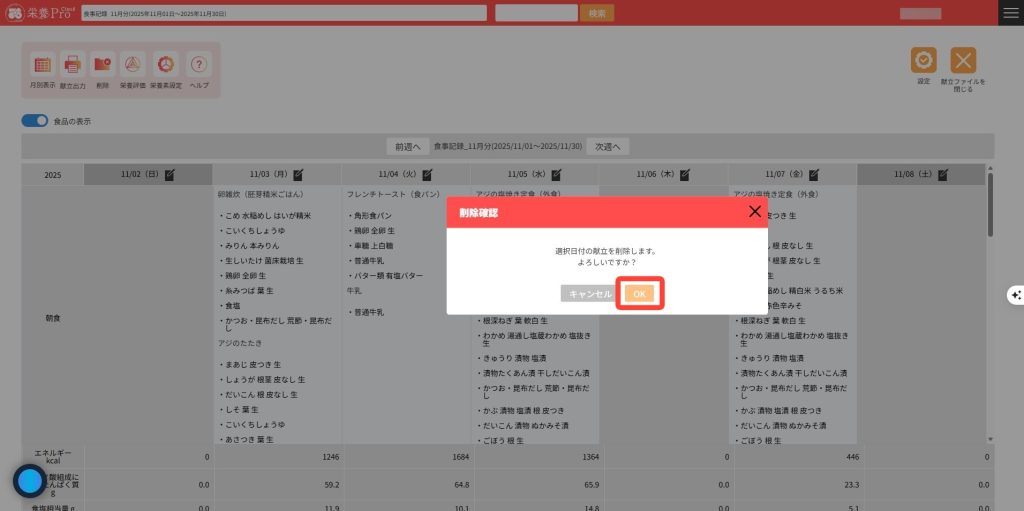Open the hamburger menu in top-right corner

(x=1010, y=13)
